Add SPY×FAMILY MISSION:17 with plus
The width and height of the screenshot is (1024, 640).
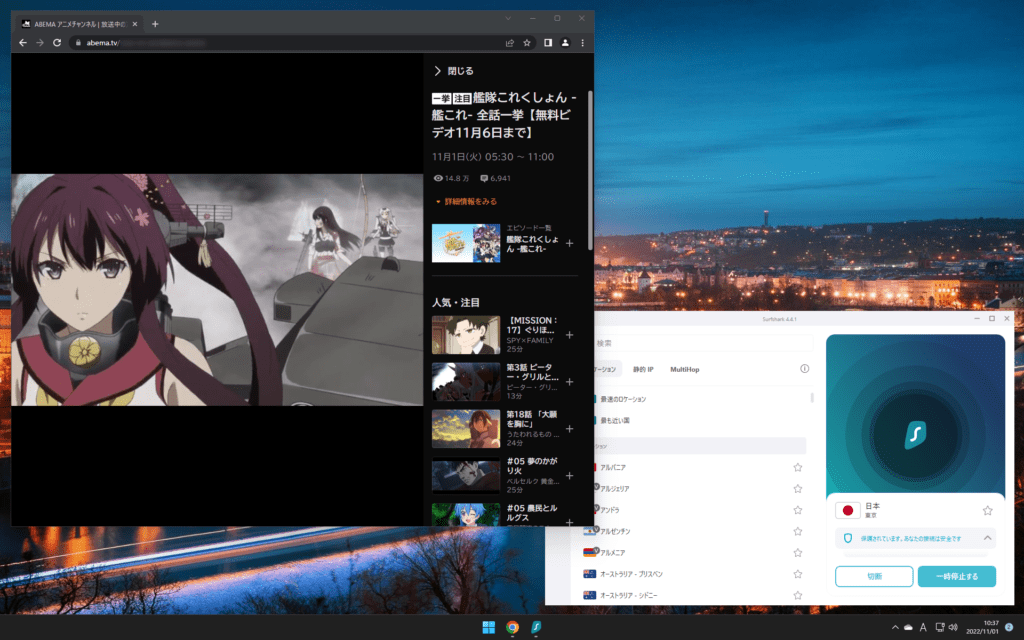coord(569,335)
